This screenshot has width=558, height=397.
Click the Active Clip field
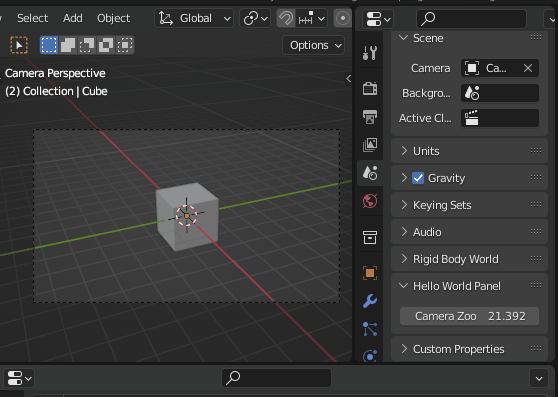click(x=500, y=118)
